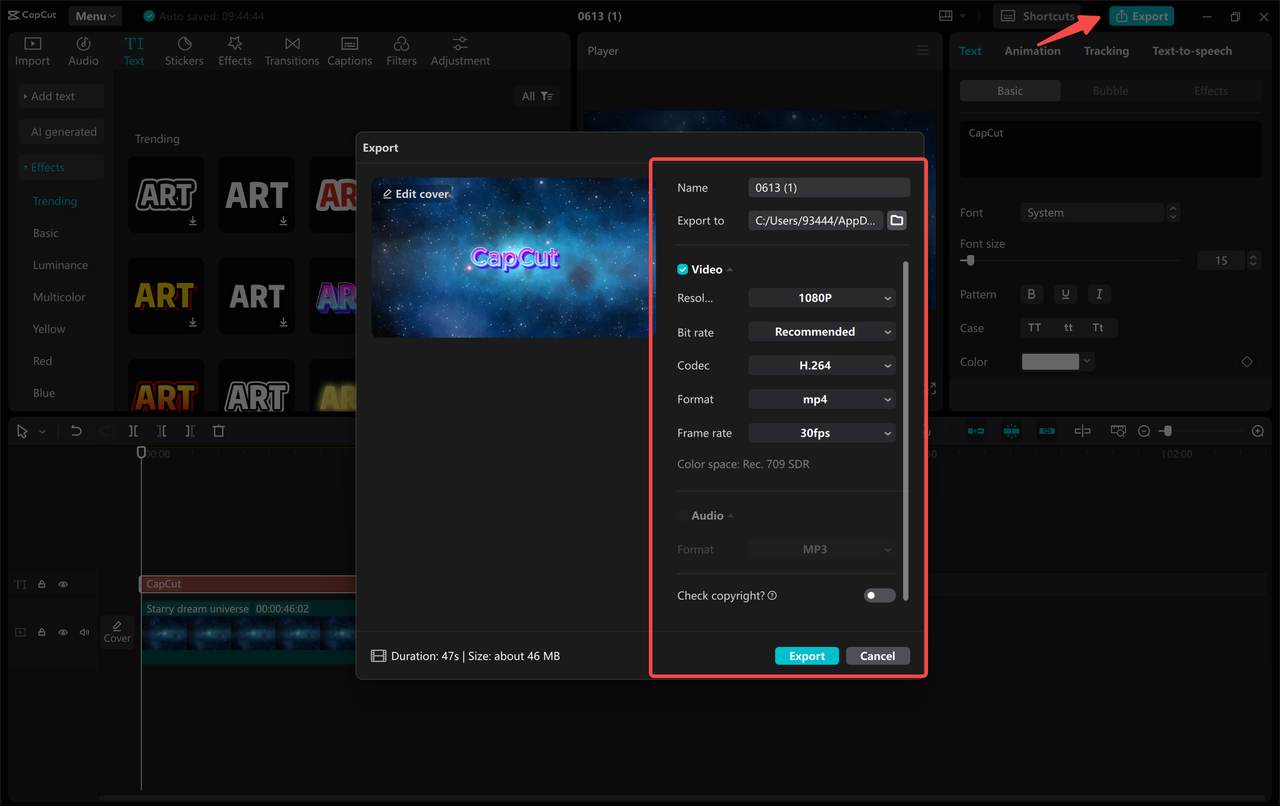Screen dimensions: 1280x806
Task: Click Edit cover above the preview
Action: (x=416, y=193)
